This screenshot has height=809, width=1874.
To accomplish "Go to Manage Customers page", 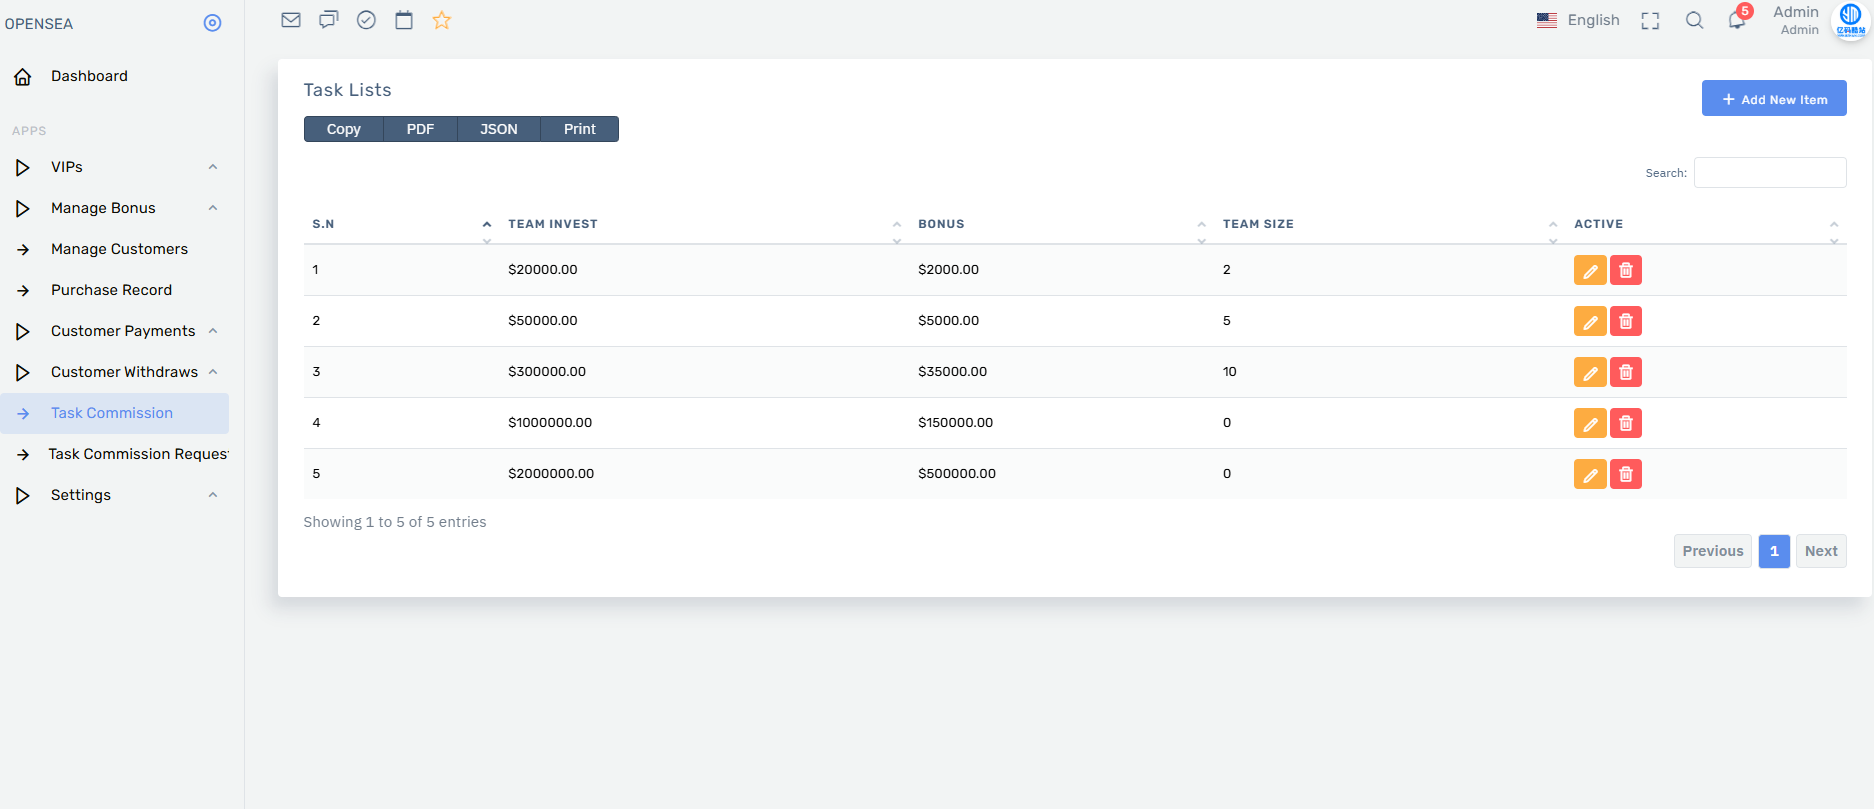I will 119,249.
